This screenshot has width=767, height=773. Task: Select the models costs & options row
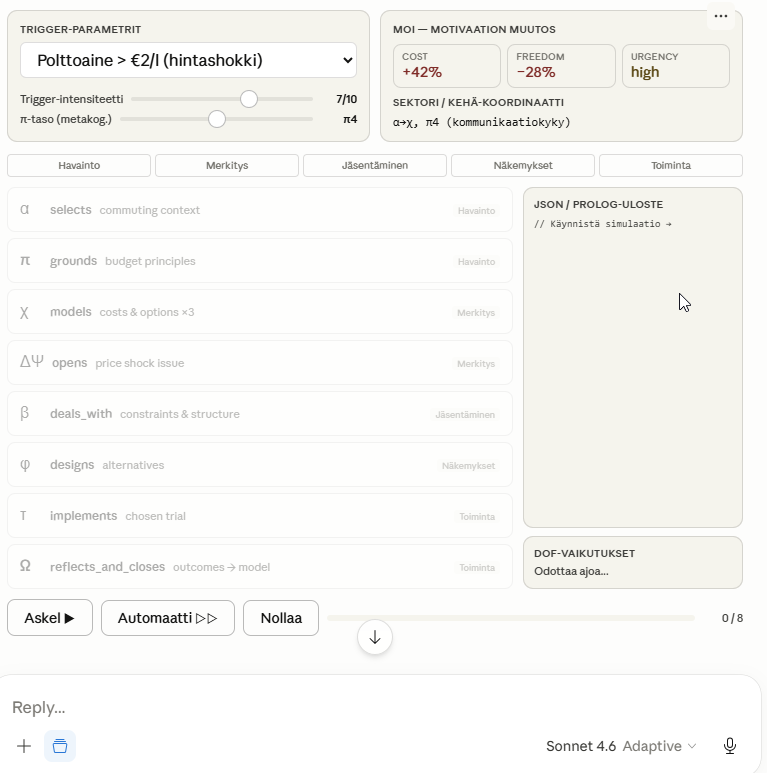[x=260, y=312]
